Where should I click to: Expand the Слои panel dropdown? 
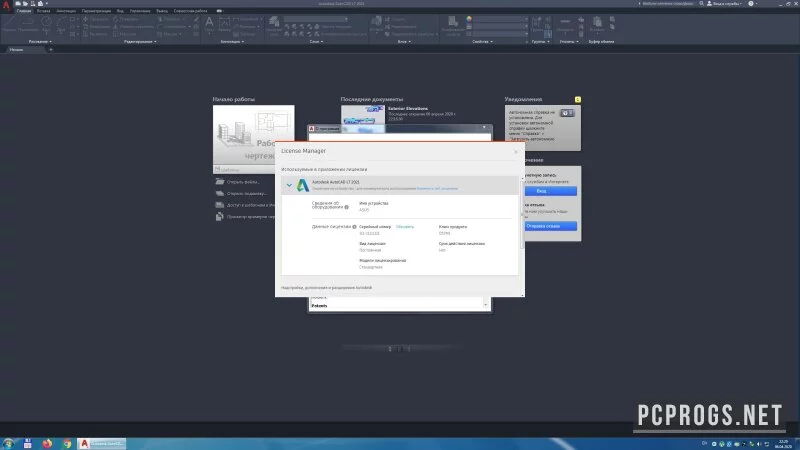pos(316,41)
